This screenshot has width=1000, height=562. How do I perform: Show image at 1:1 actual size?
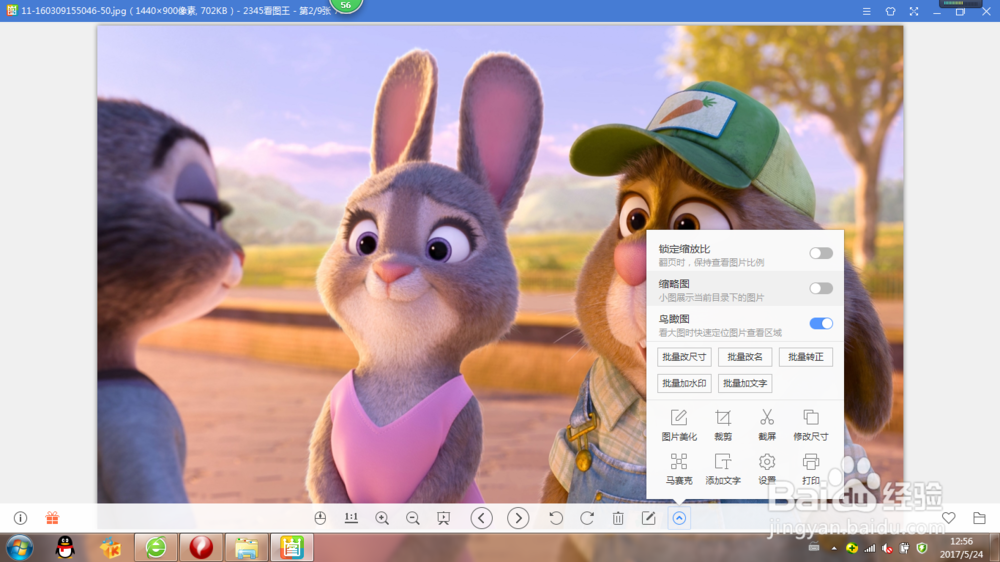point(351,518)
